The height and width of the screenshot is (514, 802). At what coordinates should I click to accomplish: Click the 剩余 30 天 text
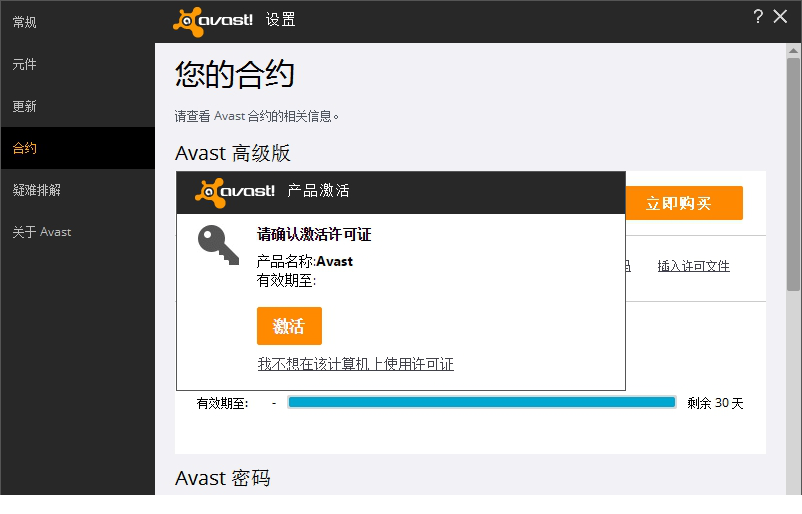pyautogui.click(x=715, y=403)
